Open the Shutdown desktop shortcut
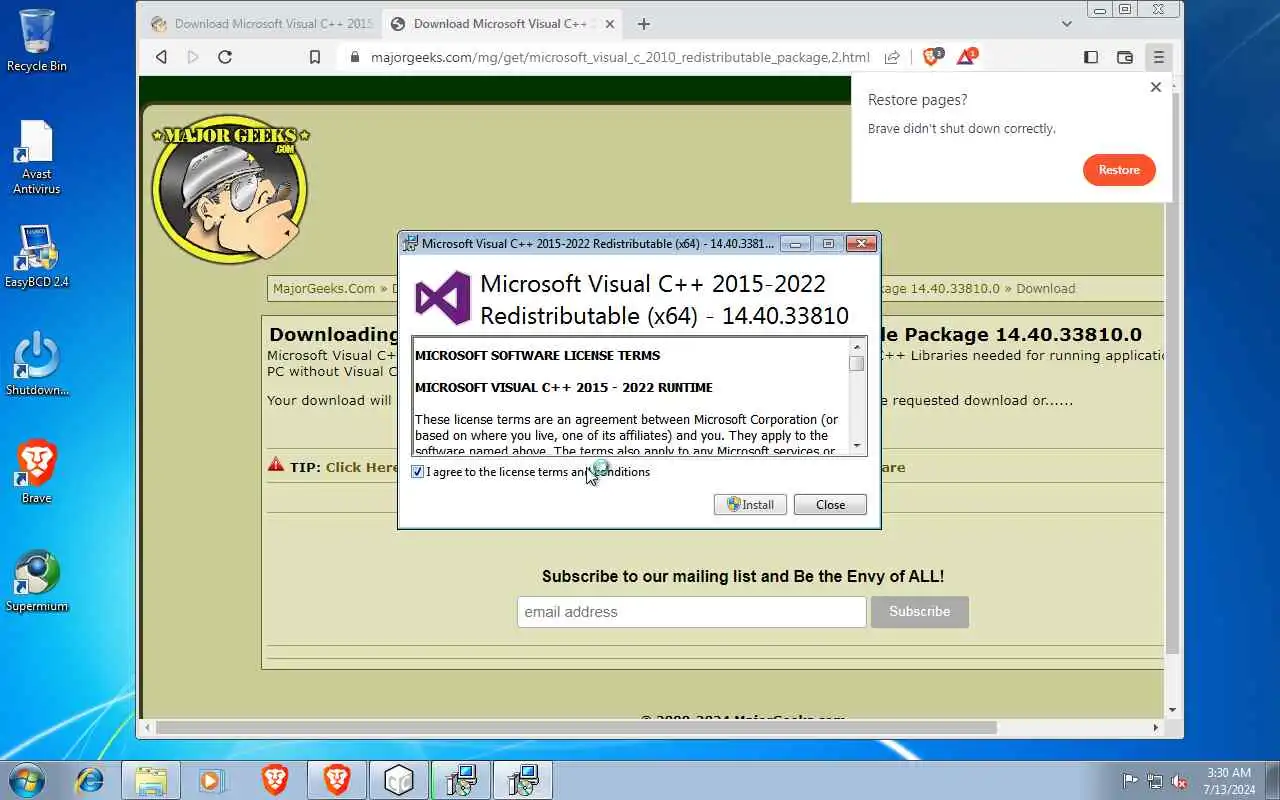 (x=37, y=363)
